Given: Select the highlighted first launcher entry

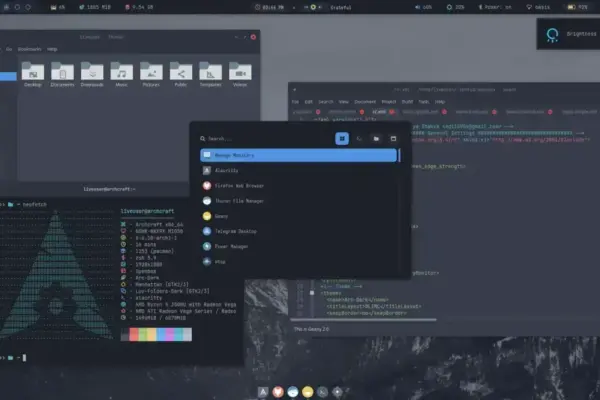Looking at the screenshot, I should (298, 155).
